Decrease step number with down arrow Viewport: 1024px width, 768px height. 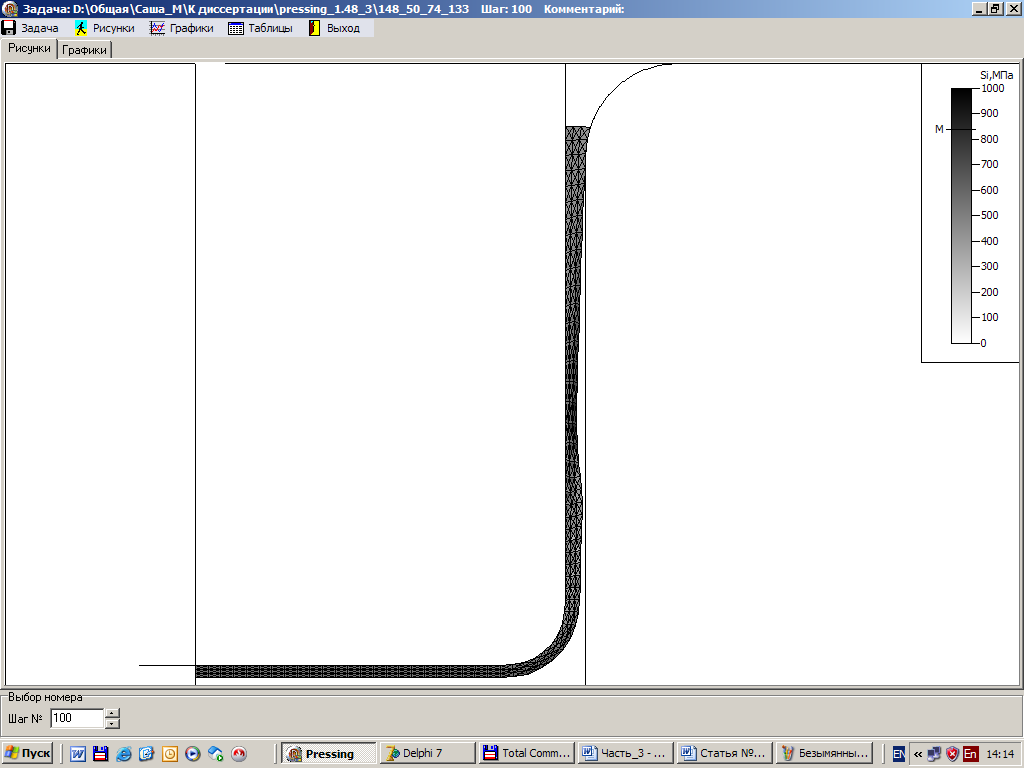click(x=112, y=723)
